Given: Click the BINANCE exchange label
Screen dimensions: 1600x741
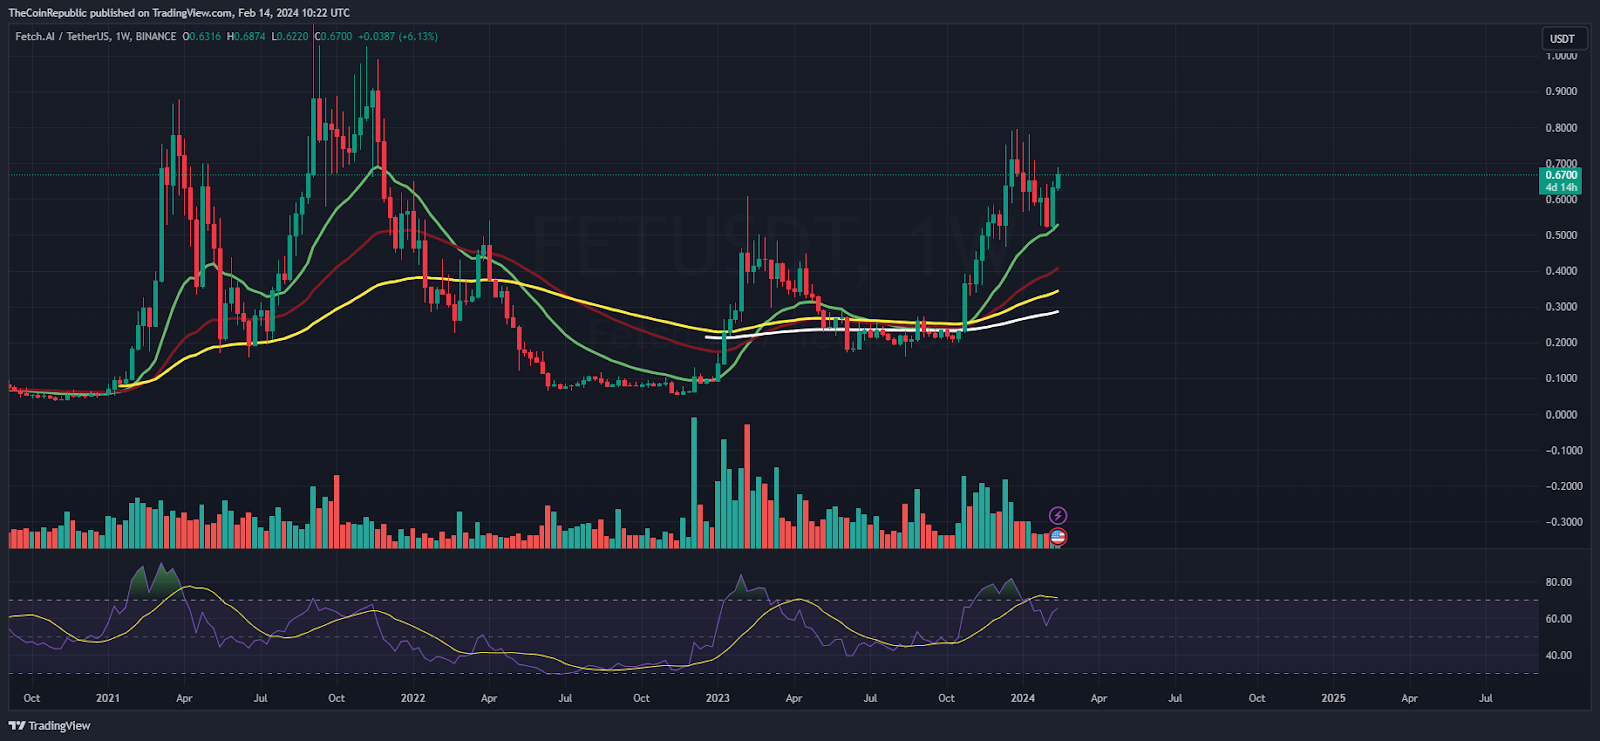Looking at the screenshot, I should (156, 37).
